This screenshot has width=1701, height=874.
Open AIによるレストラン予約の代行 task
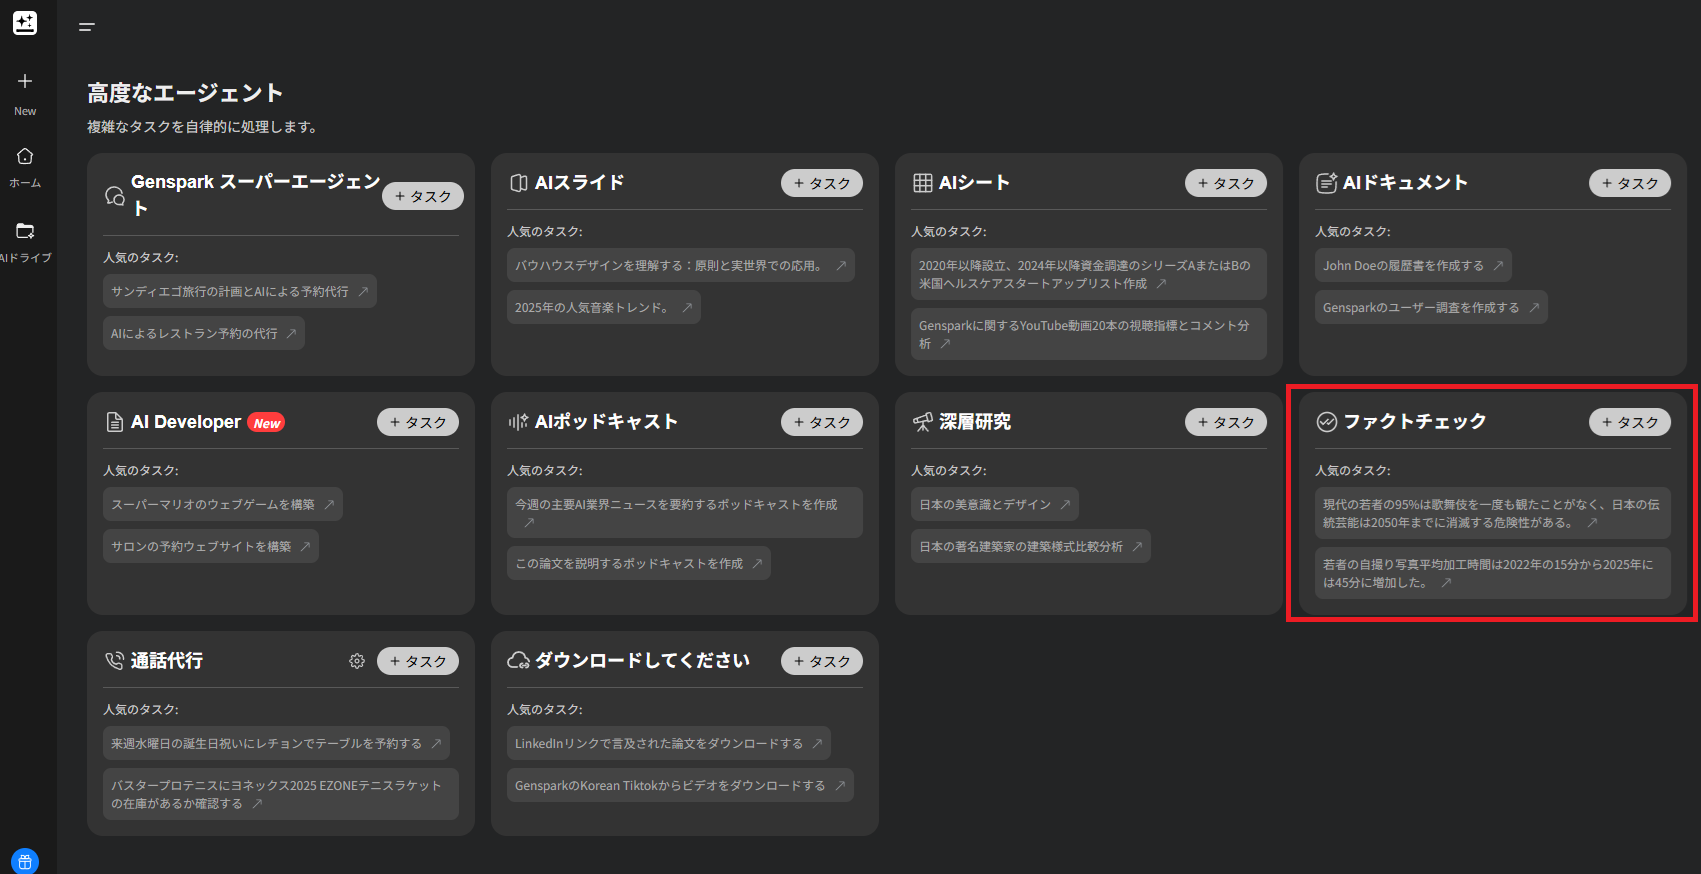click(204, 333)
